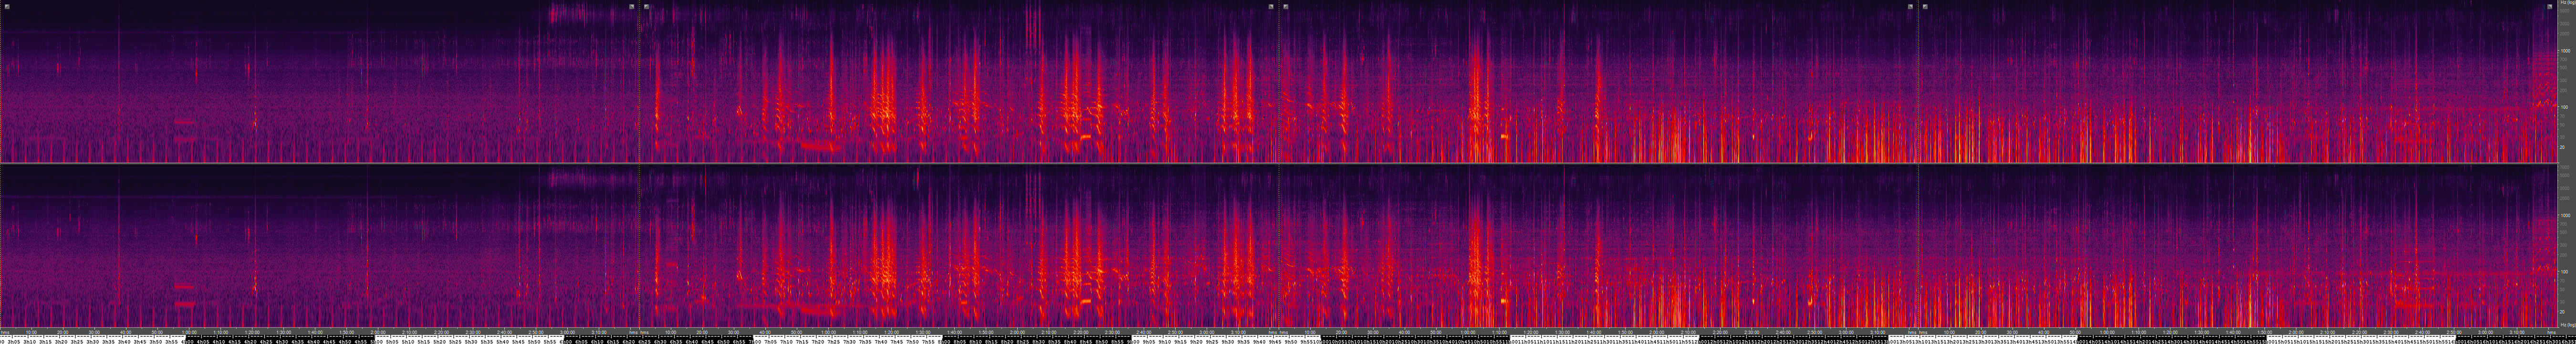Select the second clip's fade-in handle
Screen dimensions: 2576x344
pyautogui.click(x=647, y=6)
